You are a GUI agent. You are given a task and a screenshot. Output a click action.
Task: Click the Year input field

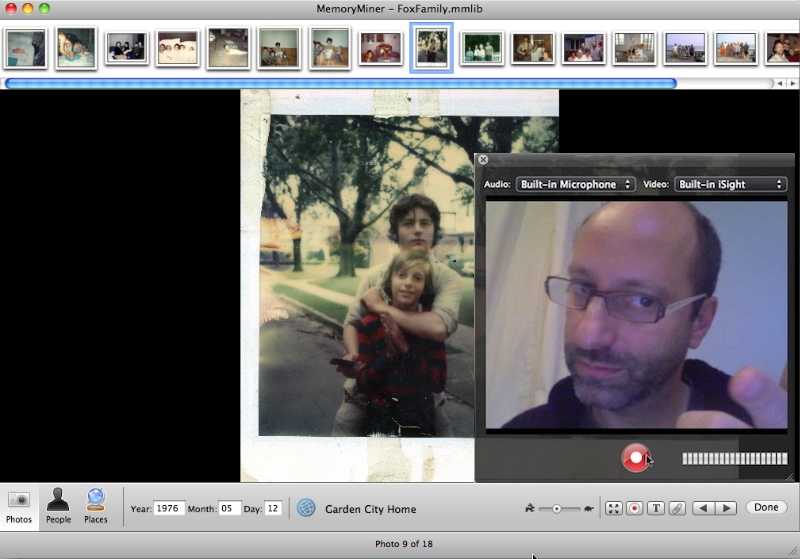[169, 509]
